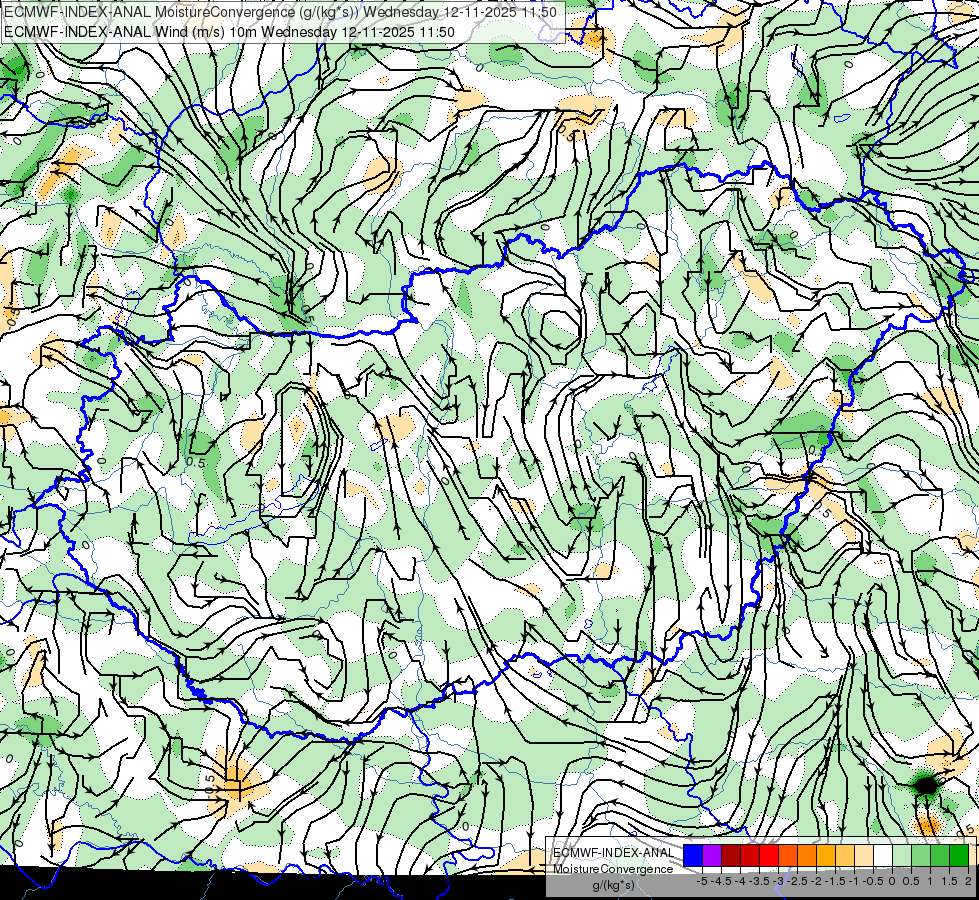Click the legend value -5
The image size is (979, 900).
click(702, 881)
